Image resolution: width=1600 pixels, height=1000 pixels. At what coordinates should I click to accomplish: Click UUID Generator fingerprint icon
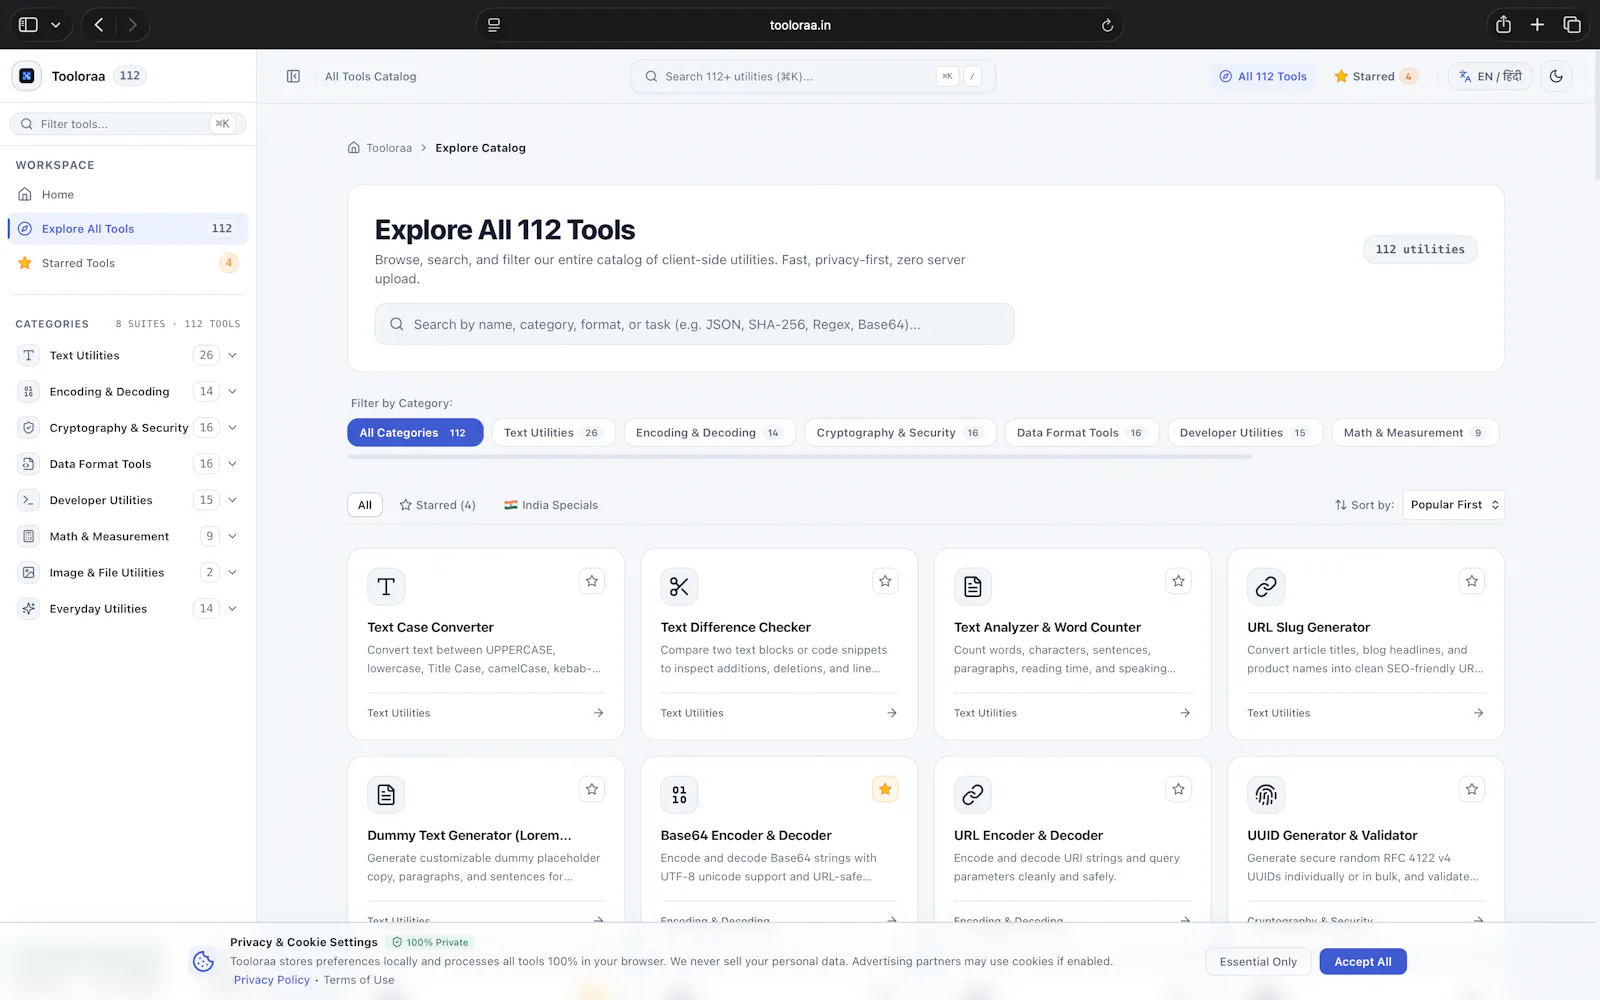coord(1266,795)
